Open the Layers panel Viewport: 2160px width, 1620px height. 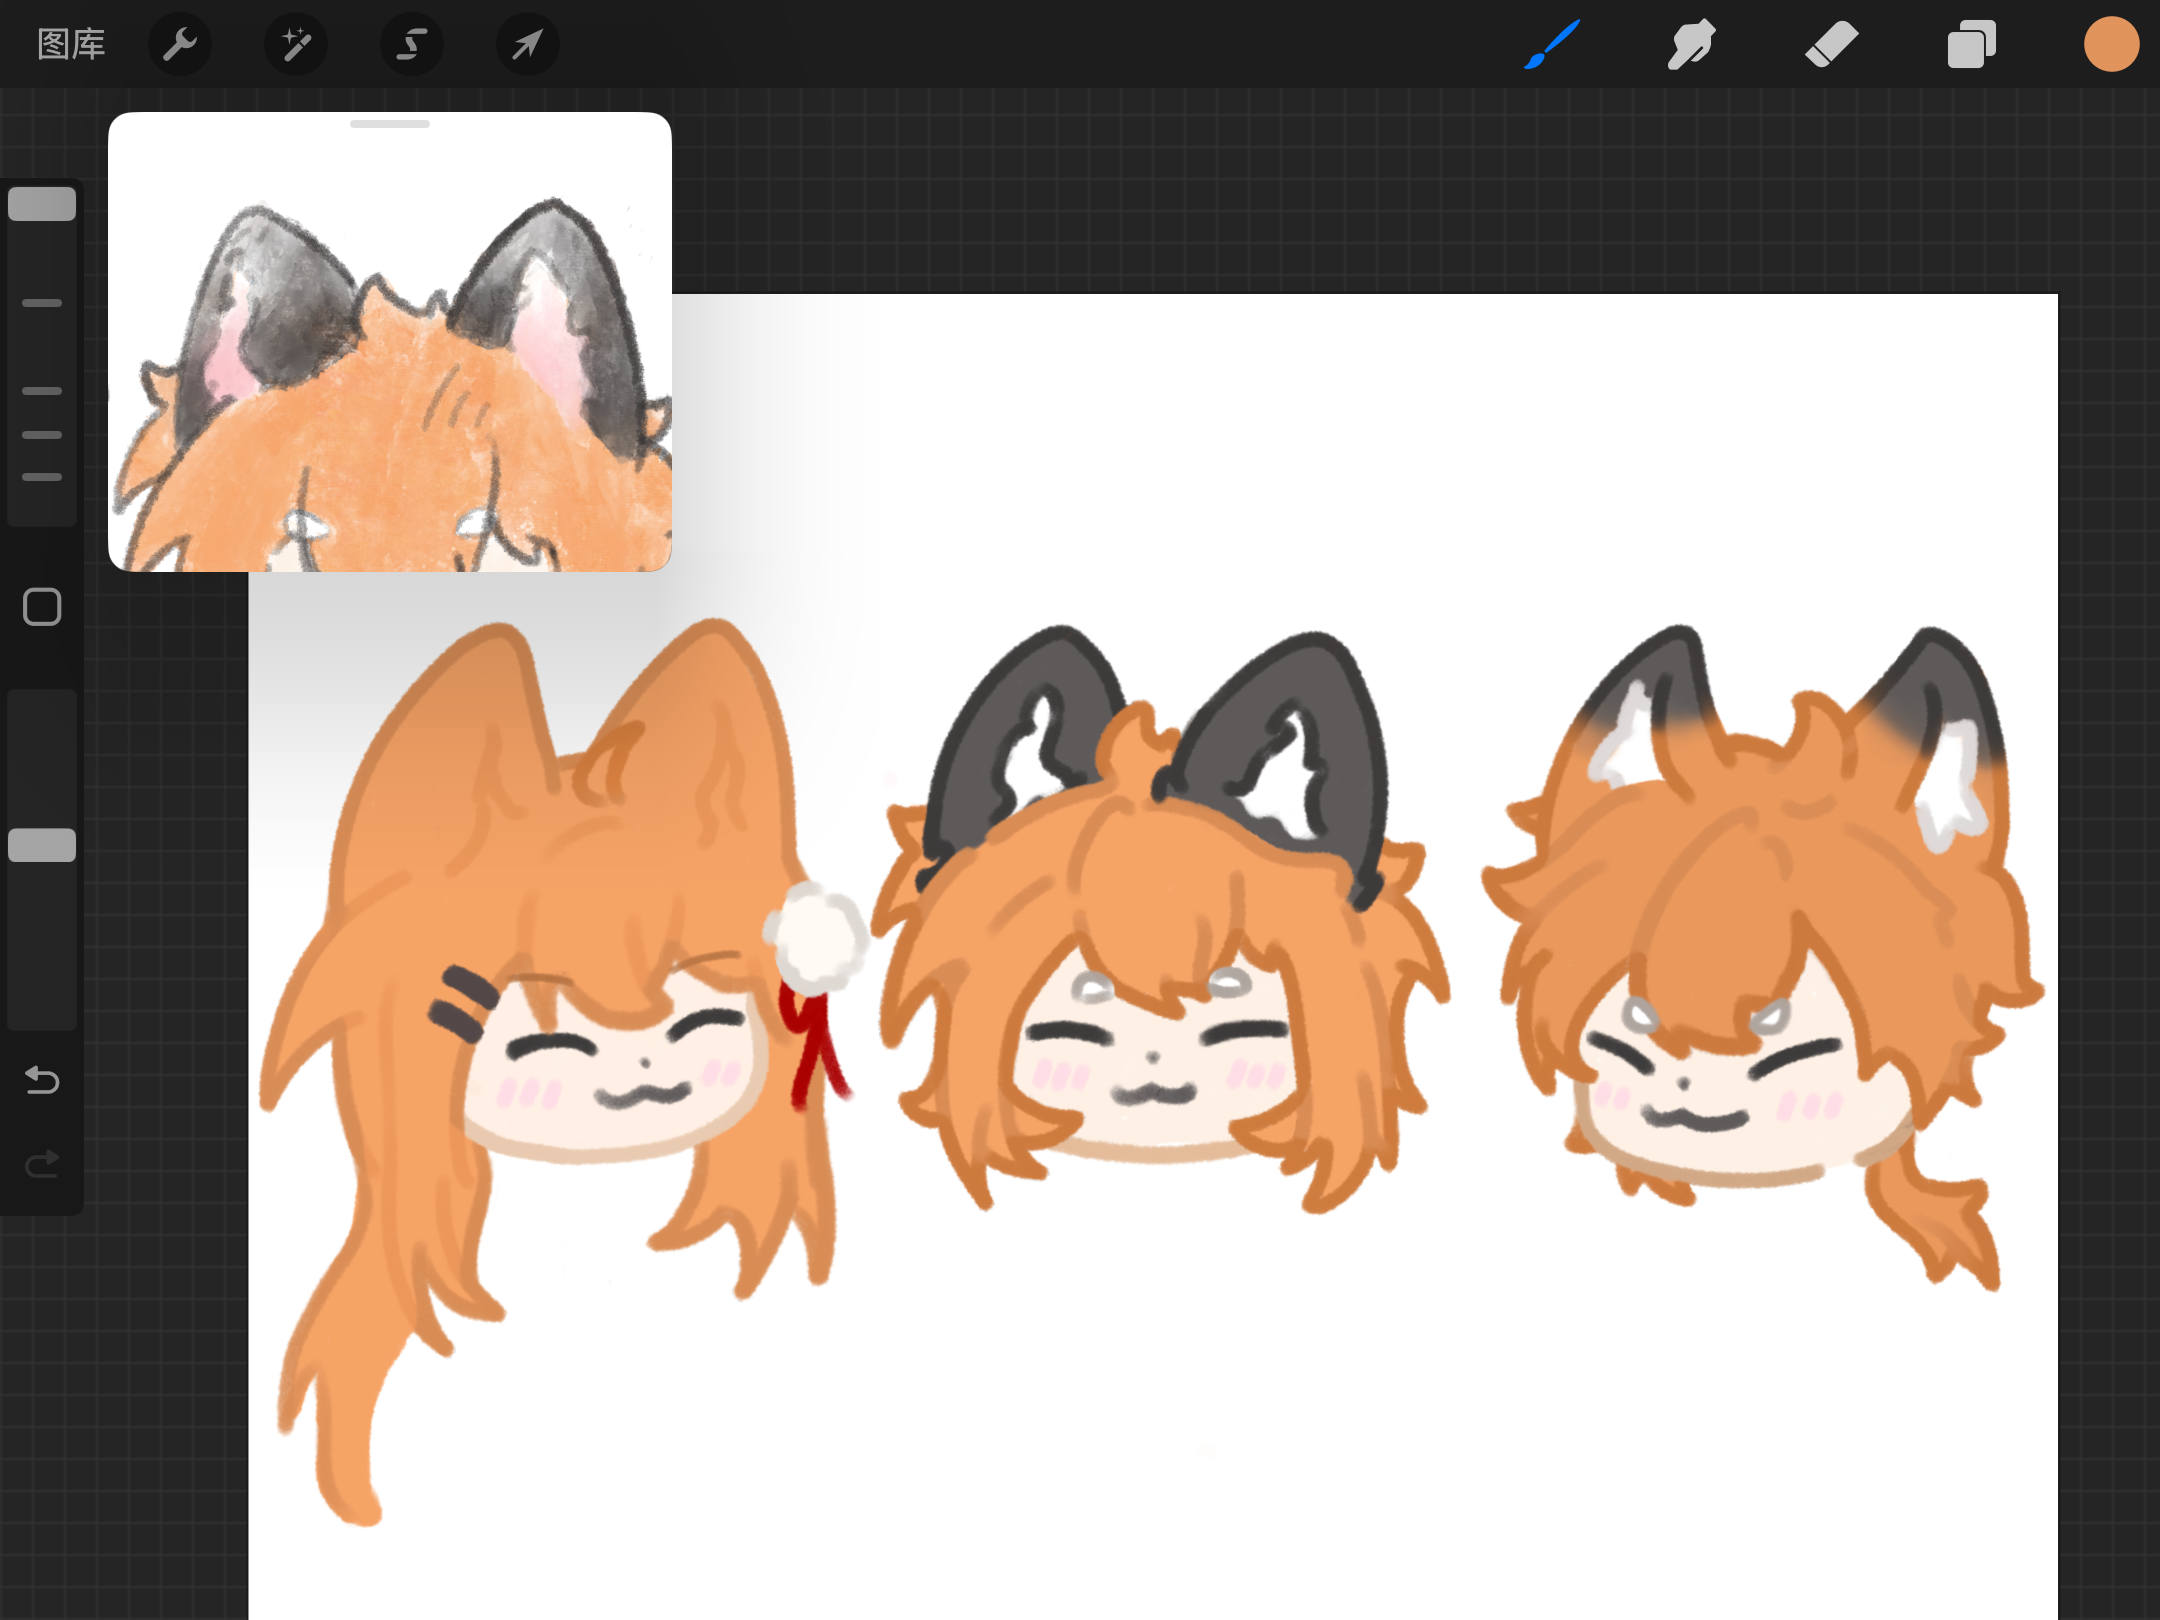pyautogui.click(x=1971, y=44)
